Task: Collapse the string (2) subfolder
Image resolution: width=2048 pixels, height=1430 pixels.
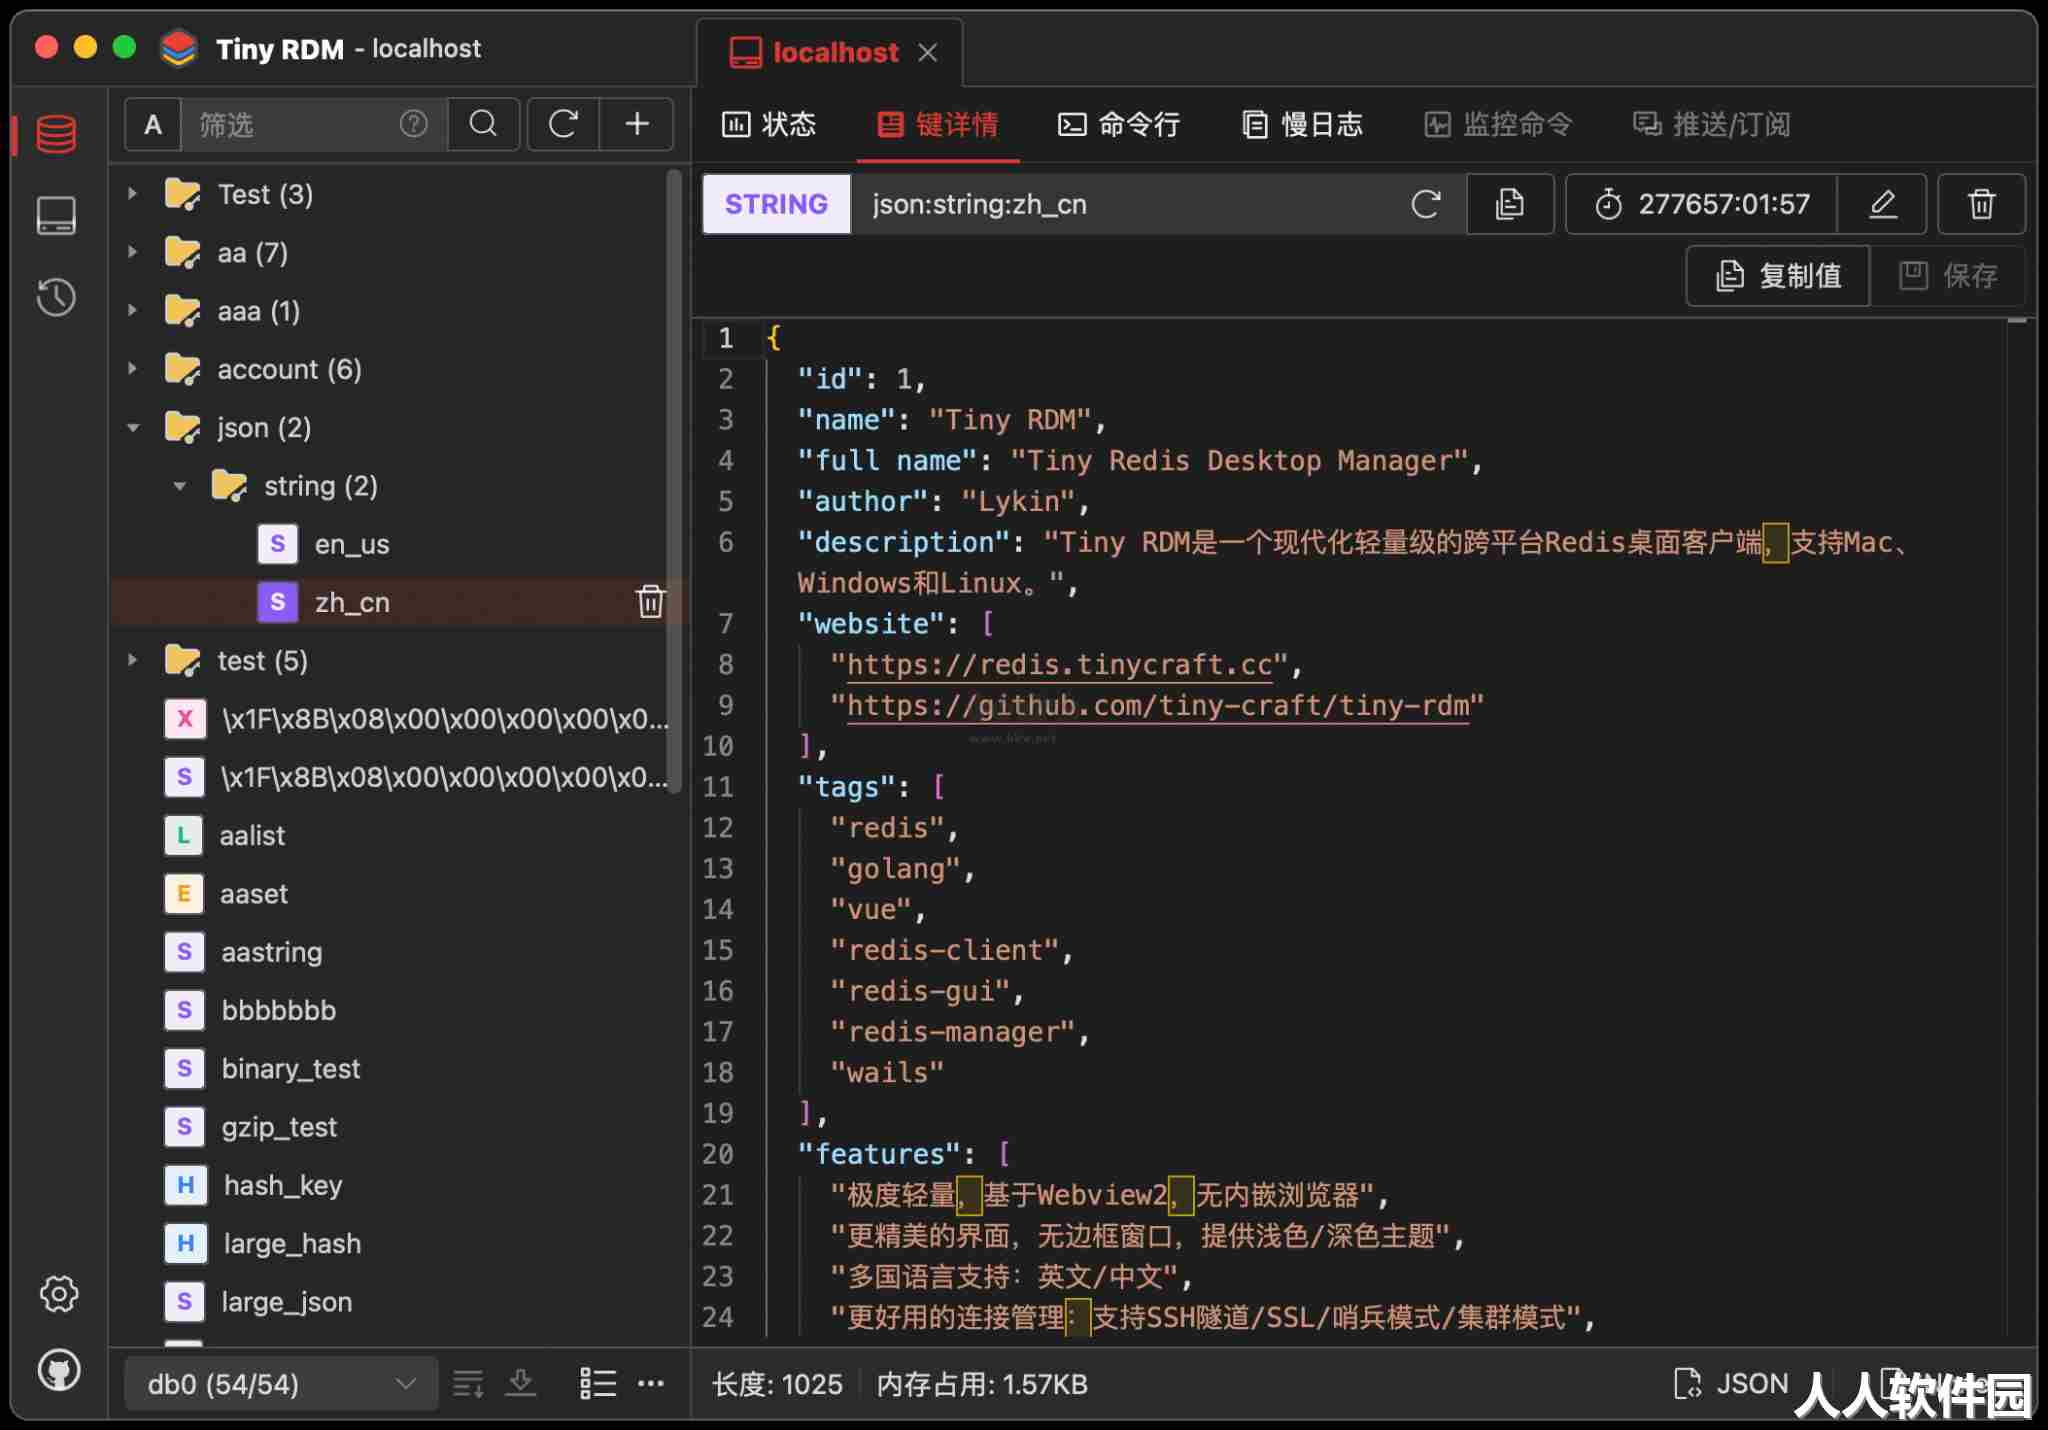Action: click(180, 486)
